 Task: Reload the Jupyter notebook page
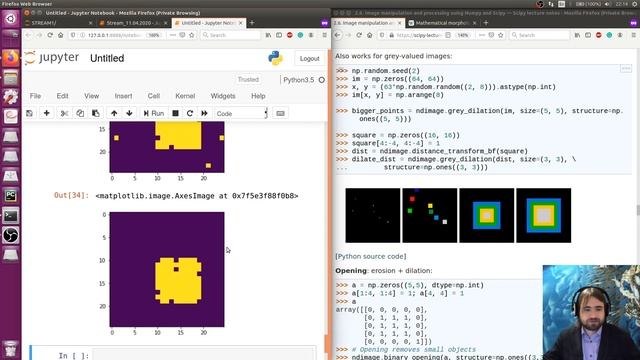pyautogui.click(x=50, y=35)
